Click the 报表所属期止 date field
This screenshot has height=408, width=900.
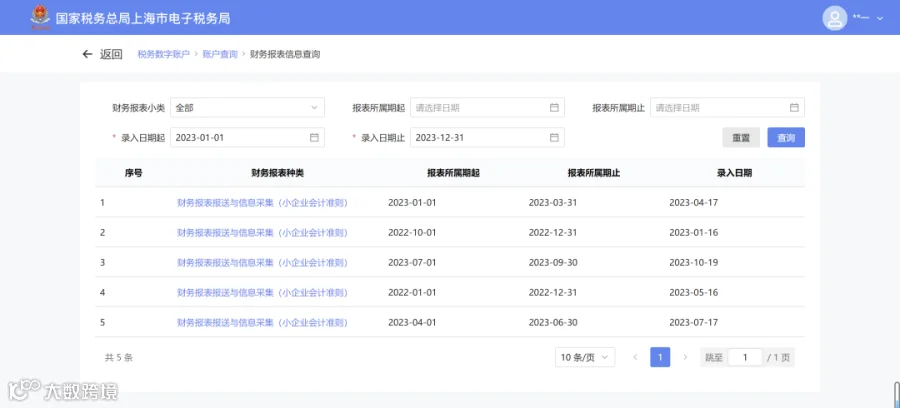tap(727, 107)
